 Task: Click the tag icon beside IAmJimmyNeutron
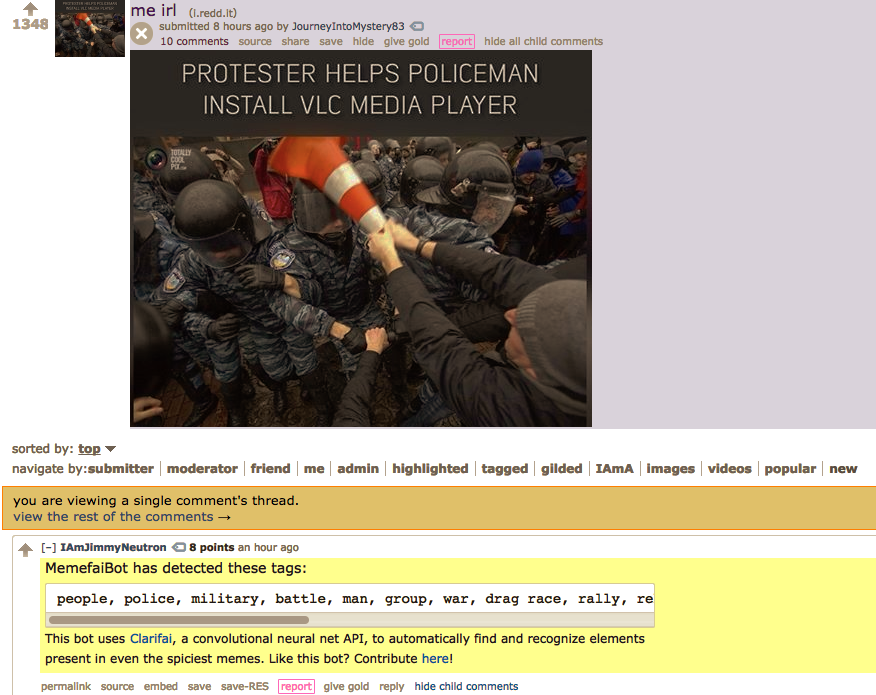click(x=178, y=547)
